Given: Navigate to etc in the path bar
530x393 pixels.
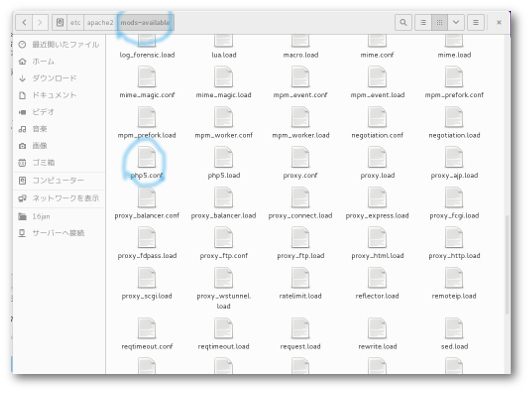Looking at the screenshot, I should 75,23.
